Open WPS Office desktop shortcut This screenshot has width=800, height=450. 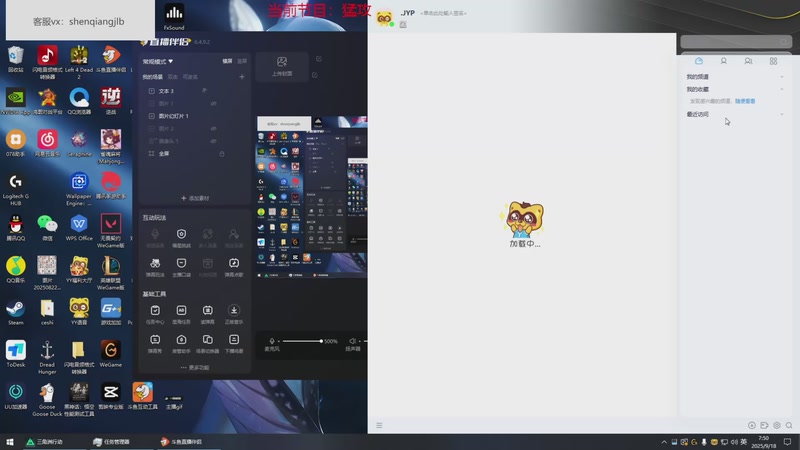[79, 228]
